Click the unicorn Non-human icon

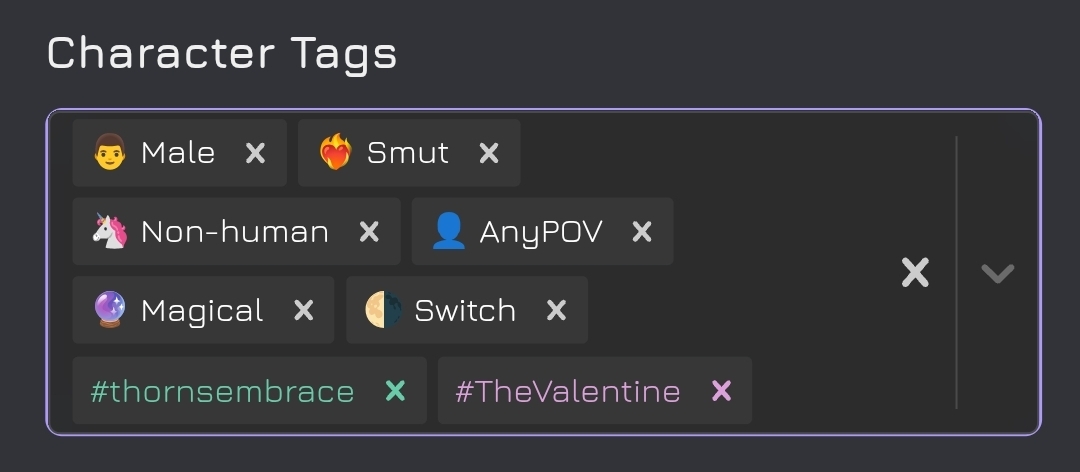(x=109, y=232)
